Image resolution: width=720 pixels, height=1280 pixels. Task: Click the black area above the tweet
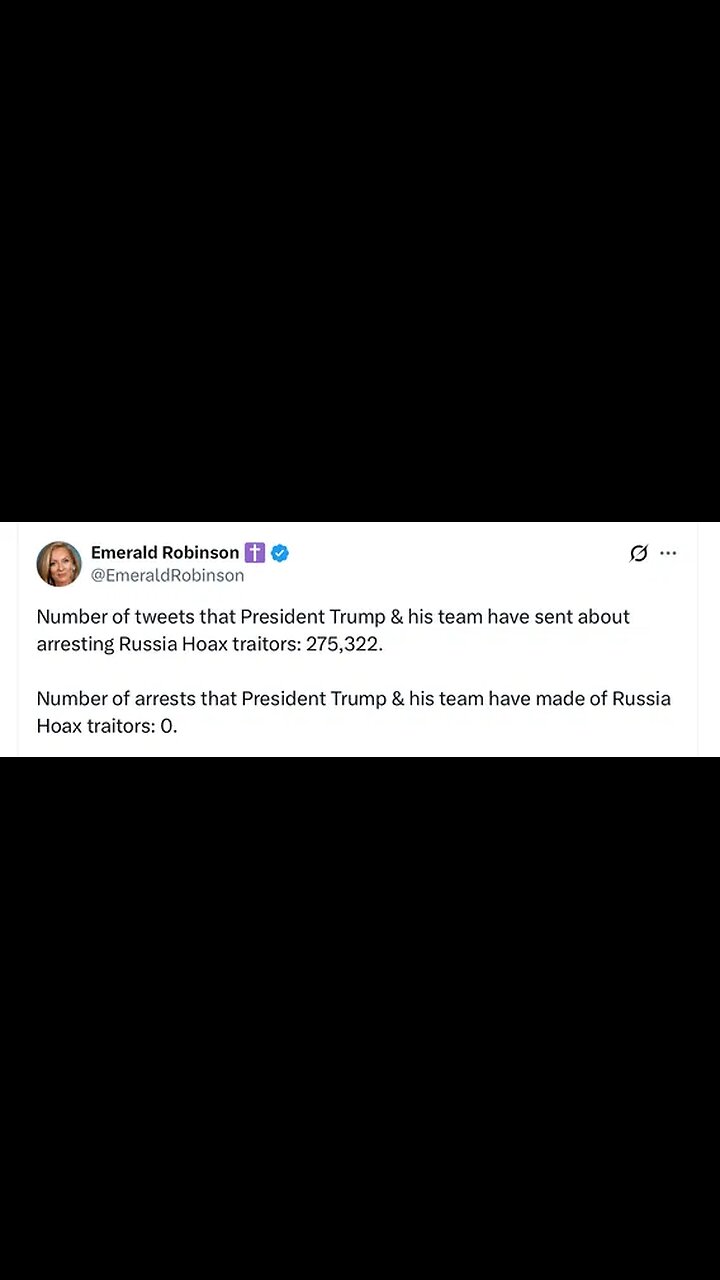tap(360, 260)
